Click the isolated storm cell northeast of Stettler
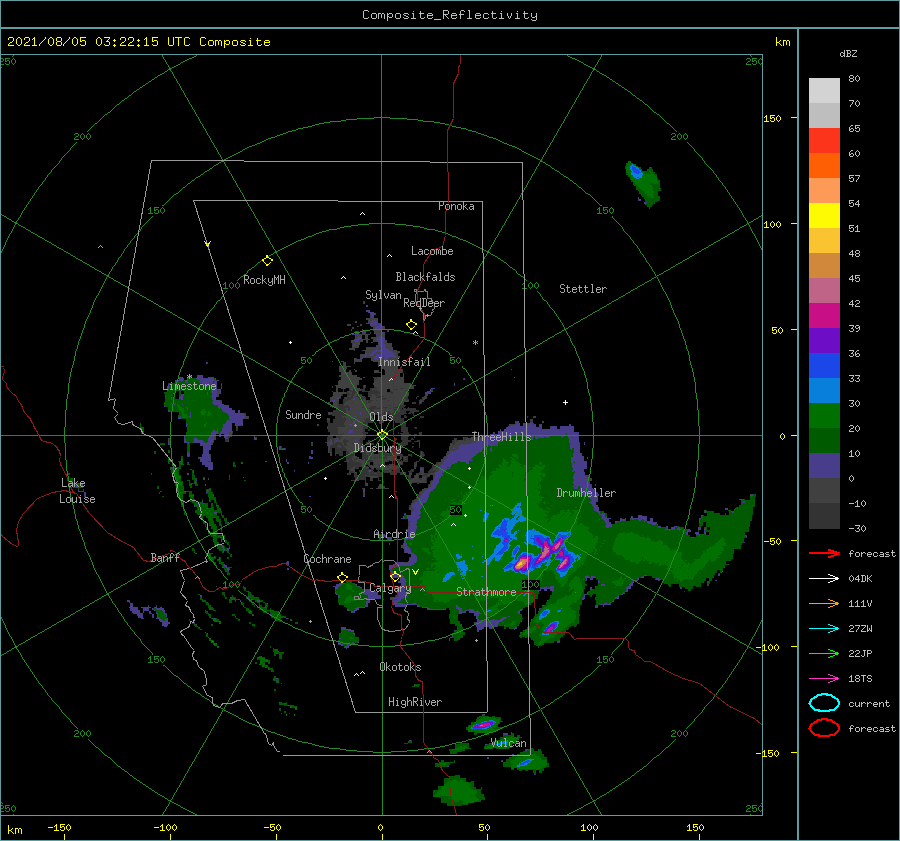The image size is (900, 841). coord(643,183)
